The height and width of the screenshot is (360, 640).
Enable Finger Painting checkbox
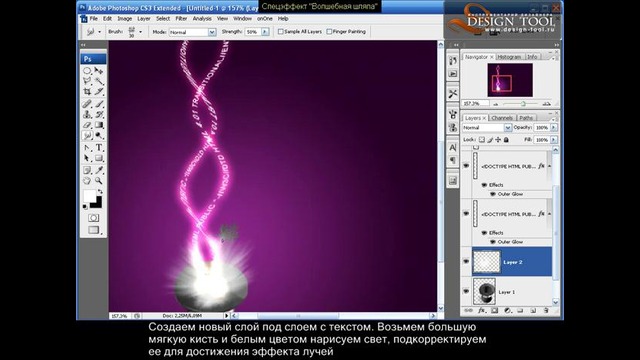329,31
